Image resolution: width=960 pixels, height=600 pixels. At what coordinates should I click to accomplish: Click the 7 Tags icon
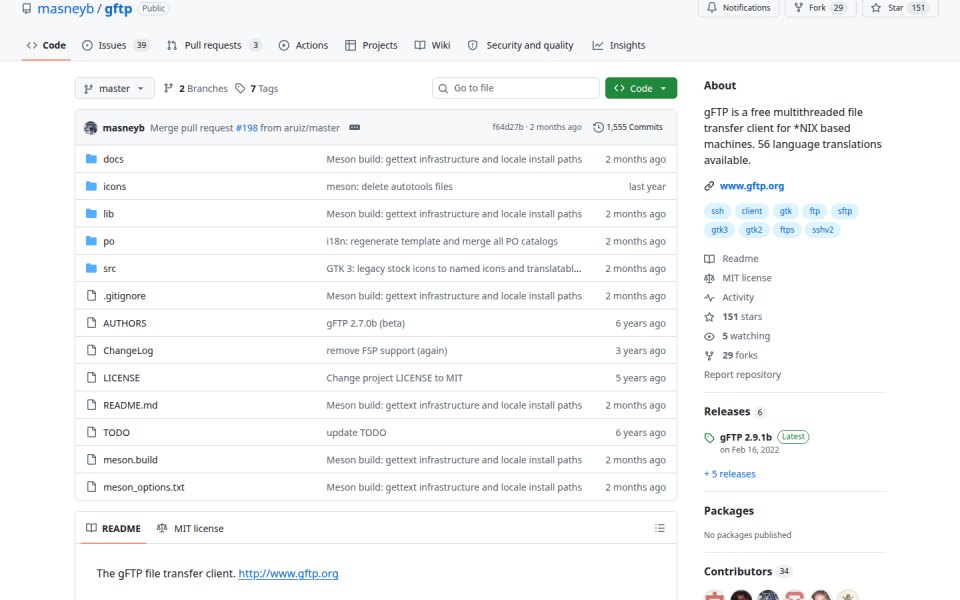pos(240,89)
